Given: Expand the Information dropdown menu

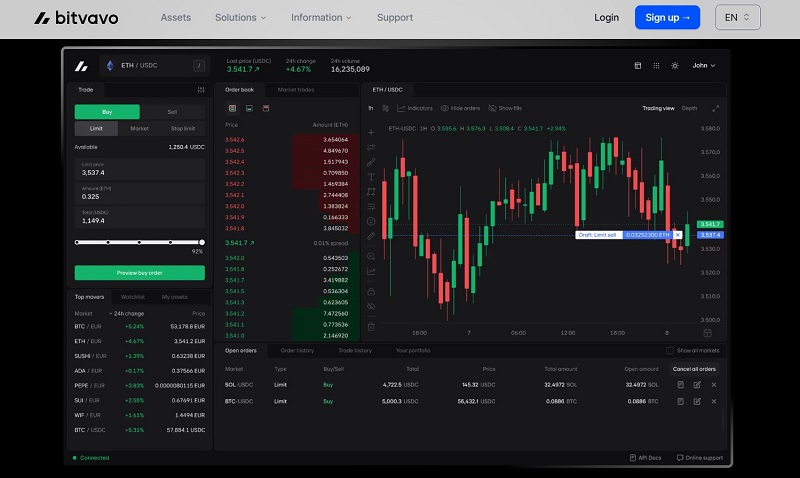Looking at the screenshot, I should coord(321,17).
